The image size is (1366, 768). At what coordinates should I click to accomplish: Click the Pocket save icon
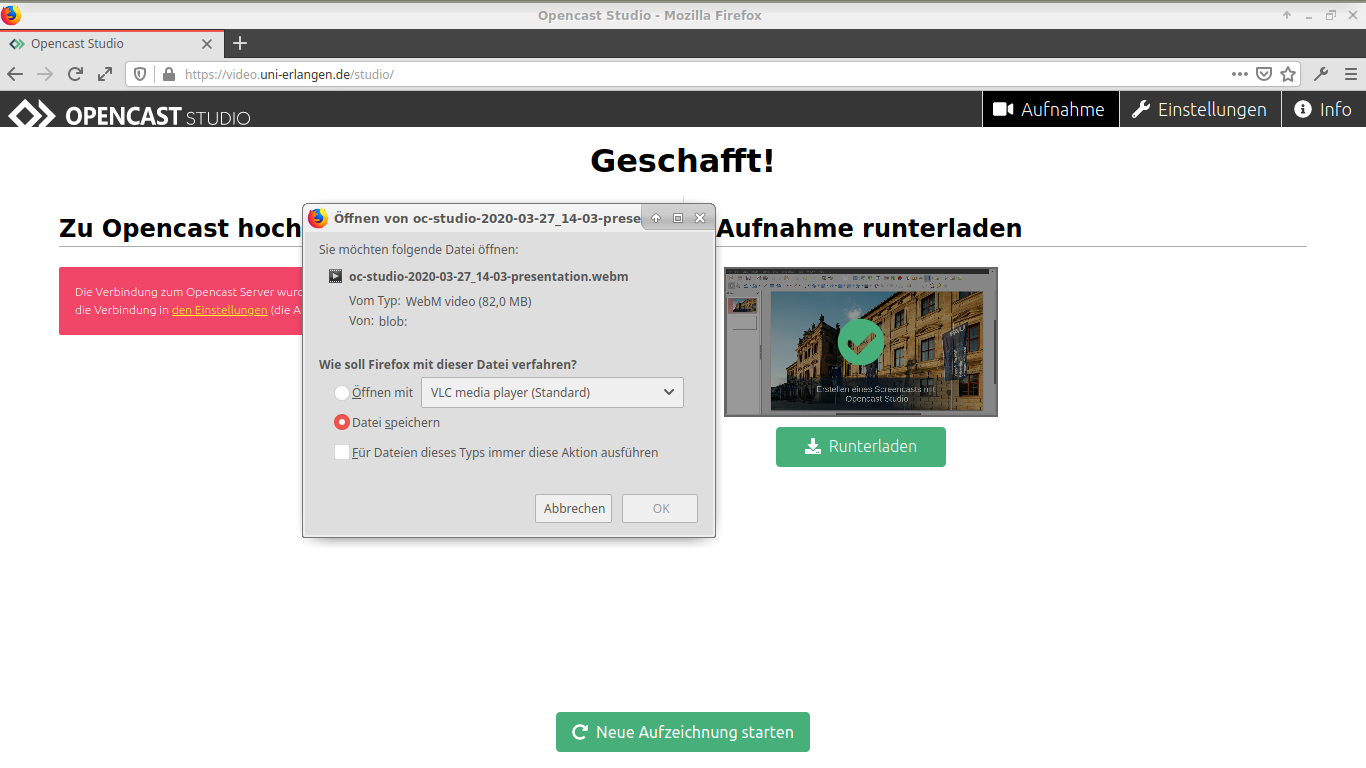1264,74
